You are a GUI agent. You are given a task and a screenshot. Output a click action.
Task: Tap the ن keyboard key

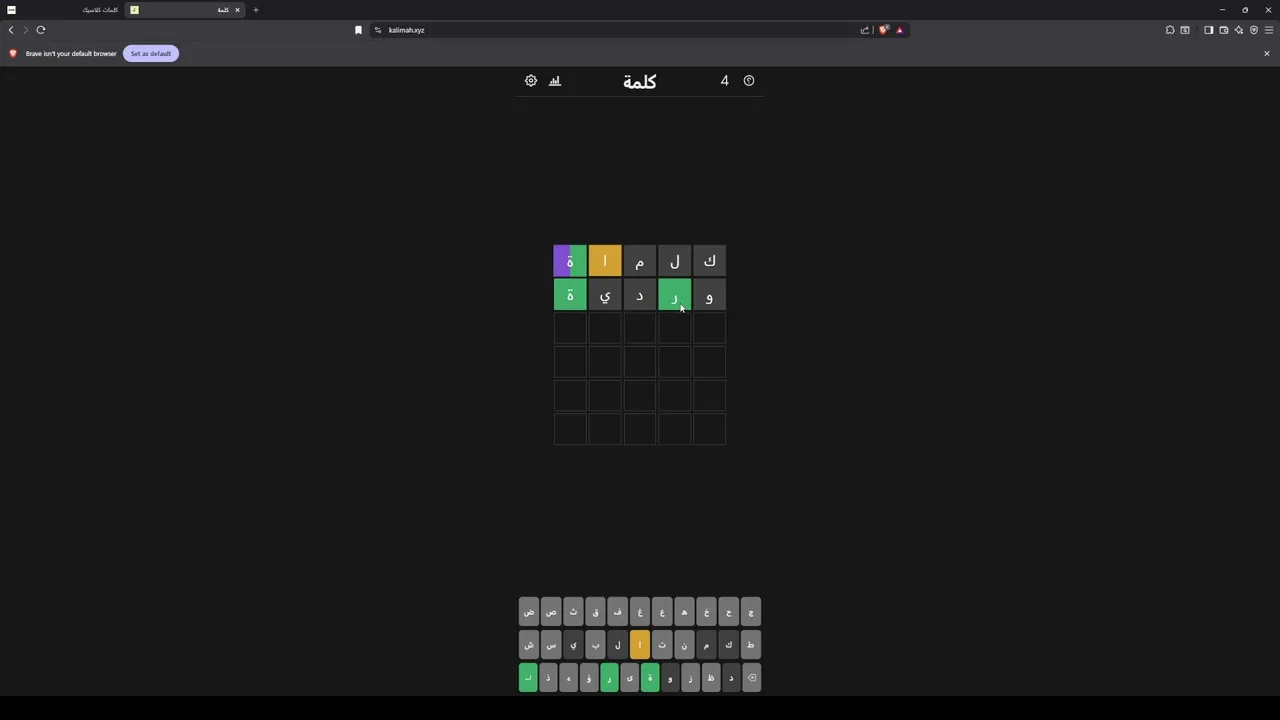[x=684, y=645]
